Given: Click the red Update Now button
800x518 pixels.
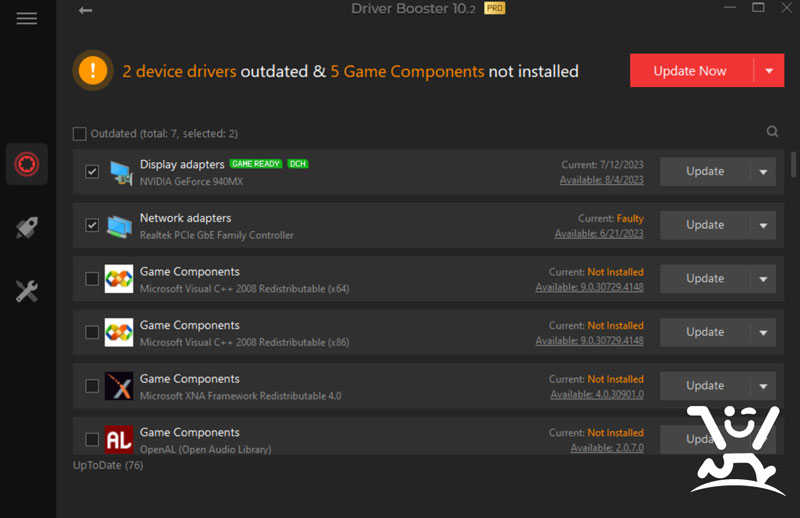Looking at the screenshot, I should (x=691, y=70).
